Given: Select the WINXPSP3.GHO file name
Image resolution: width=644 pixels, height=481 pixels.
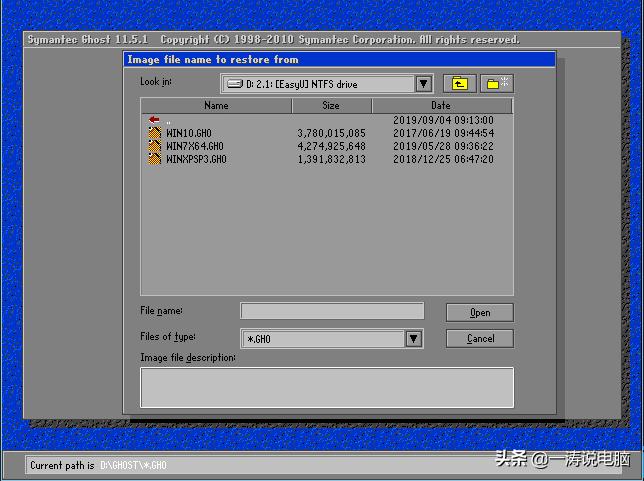Looking at the screenshot, I should coord(196,159).
